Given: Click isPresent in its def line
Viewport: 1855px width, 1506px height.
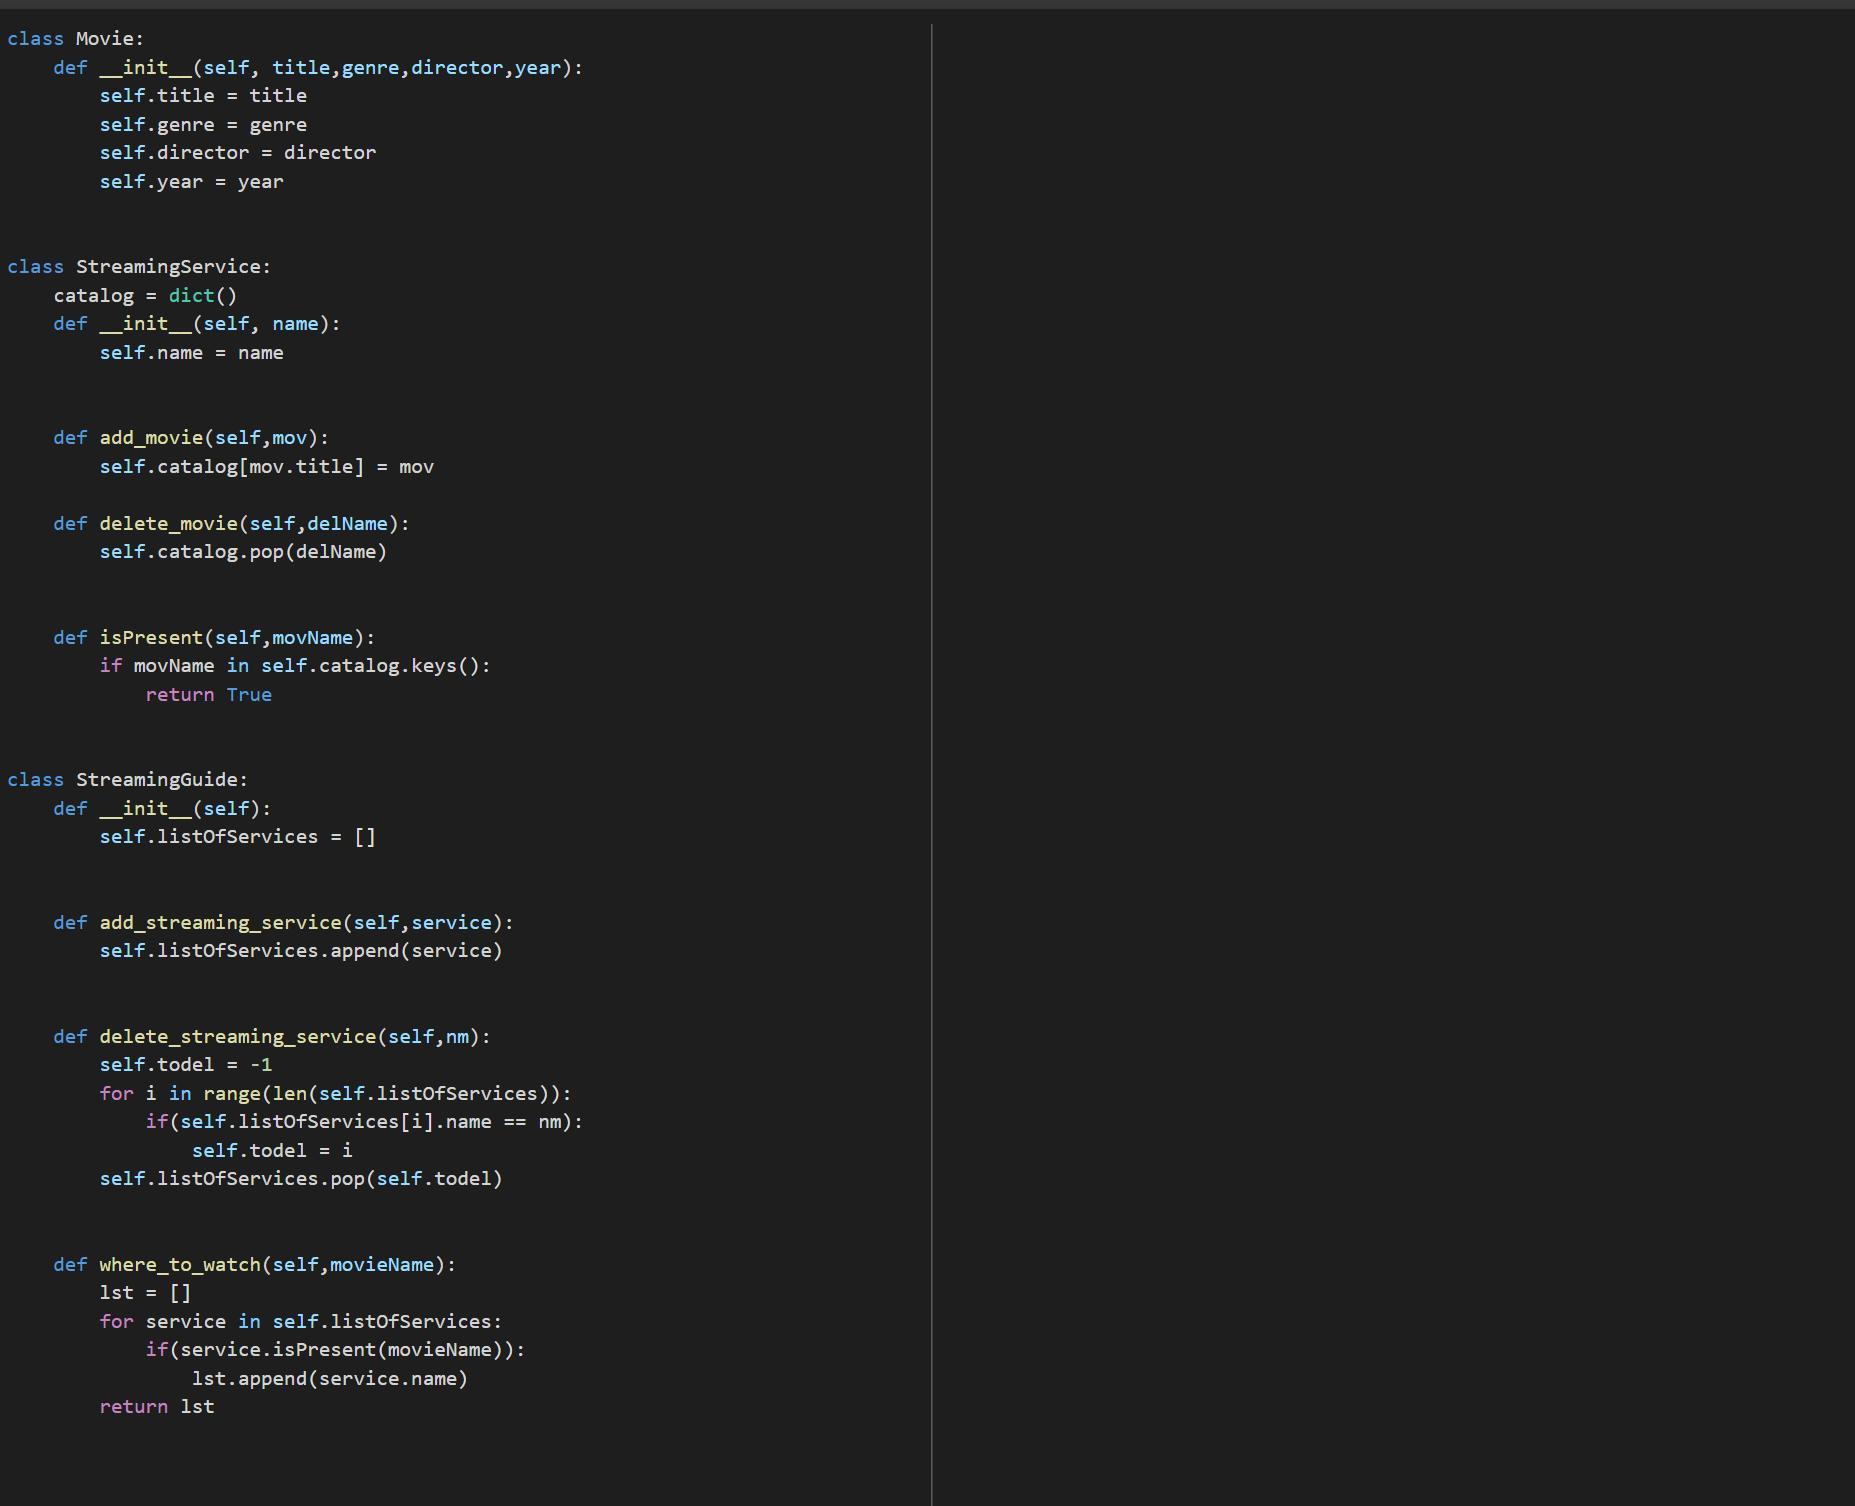Looking at the screenshot, I should (x=151, y=638).
